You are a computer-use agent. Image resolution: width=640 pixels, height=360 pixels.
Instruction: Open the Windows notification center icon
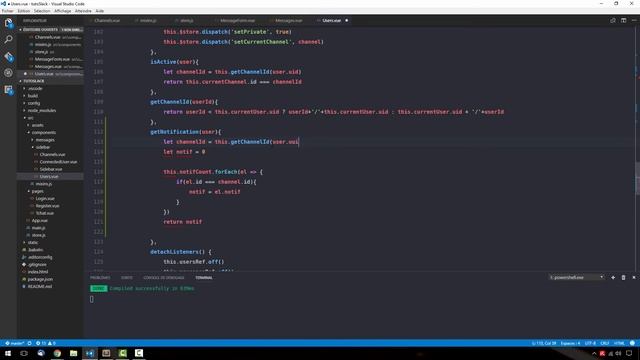pos(629,353)
